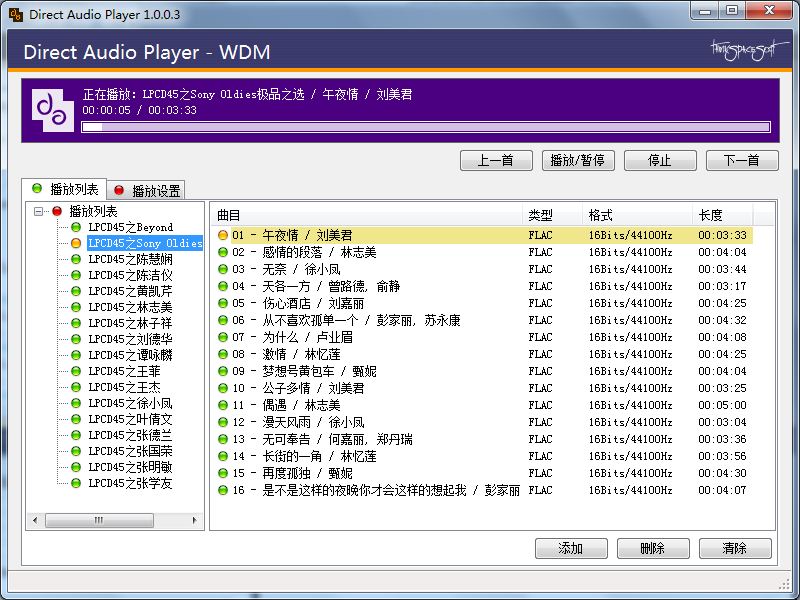Viewport: 800px width, 600px height.
Task: Click duration 00:05:00 of track 11
Action: (722, 405)
